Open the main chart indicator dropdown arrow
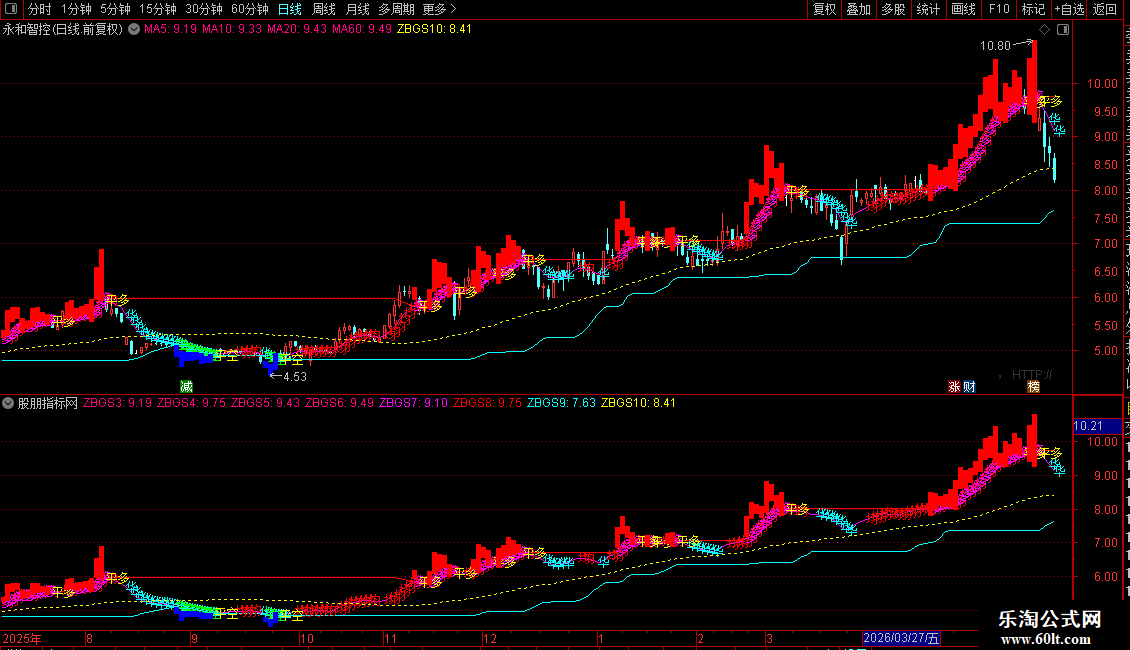Viewport: 1130px width, 650px height. [134, 30]
